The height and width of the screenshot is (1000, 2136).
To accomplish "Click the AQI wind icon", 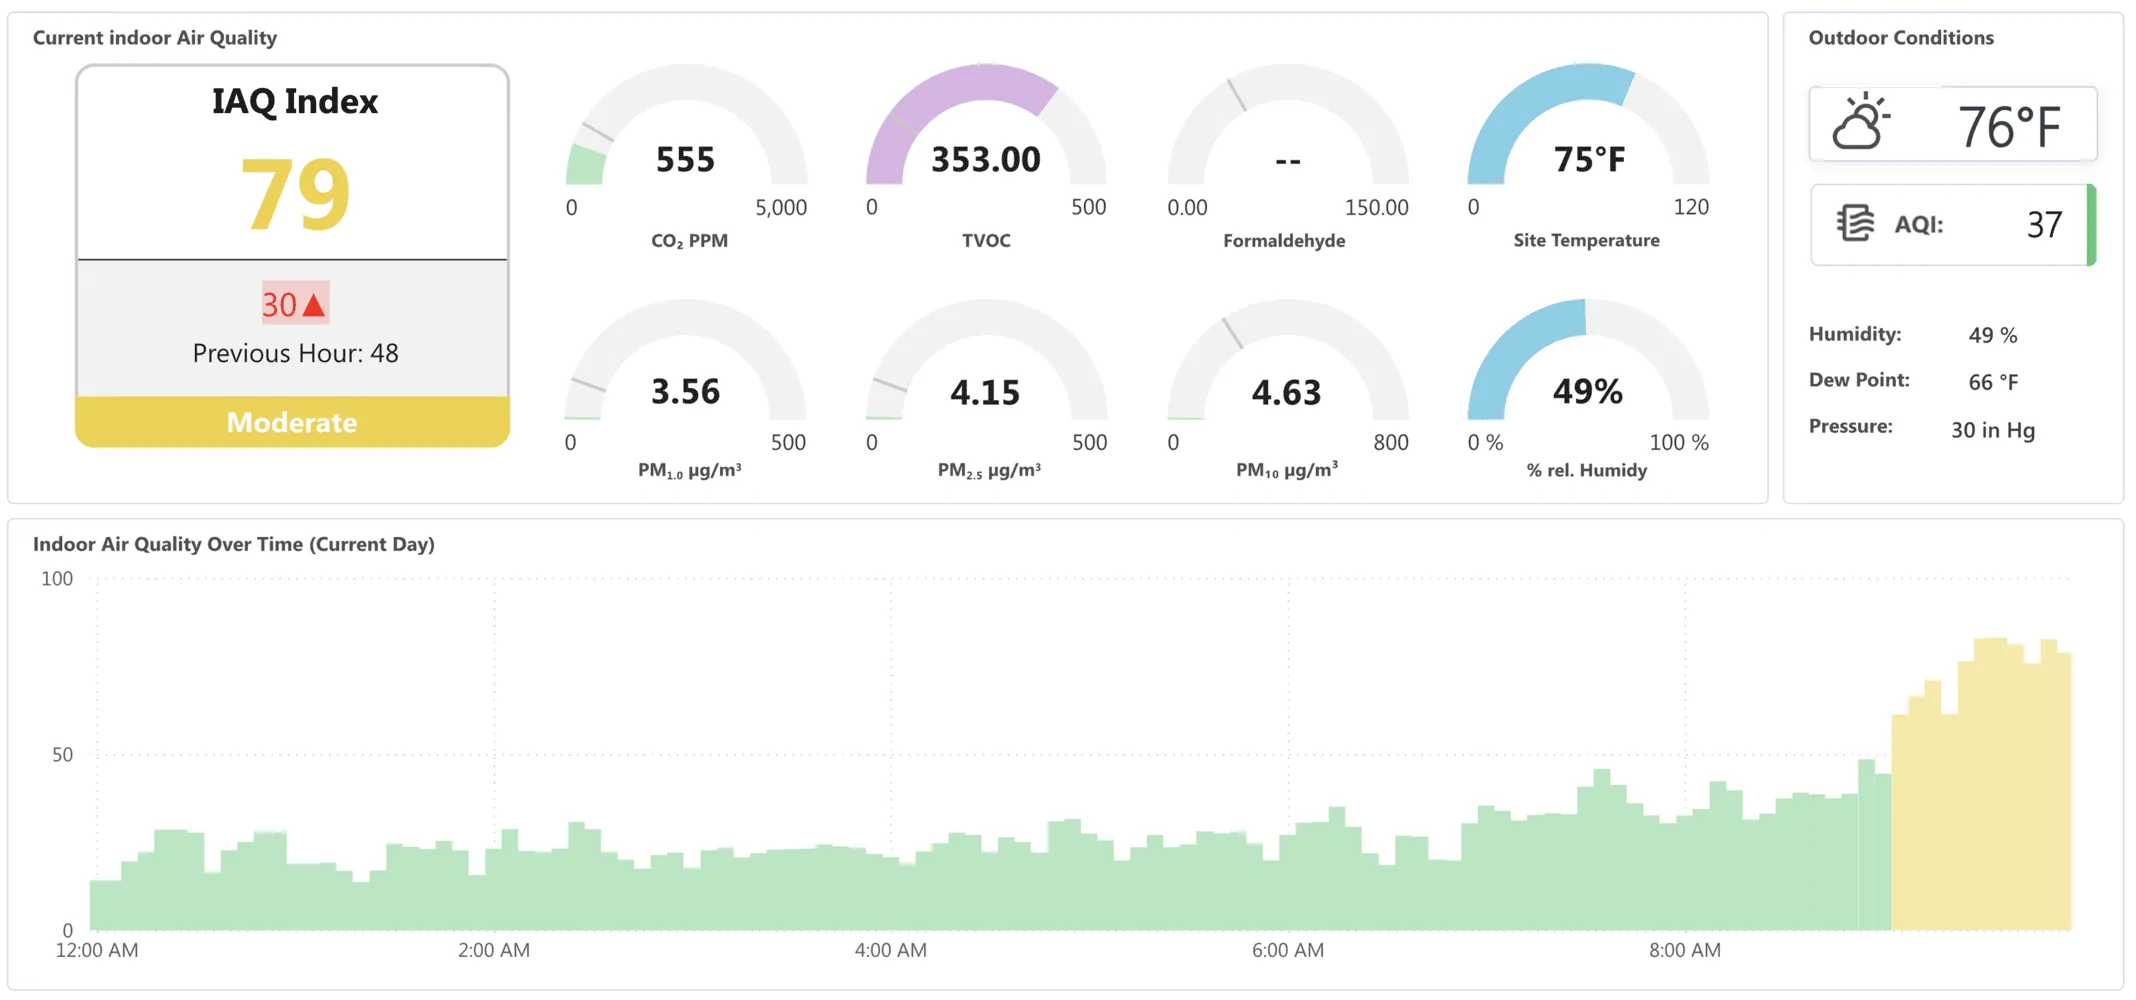I will pyautogui.click(x=1855, y=223).
